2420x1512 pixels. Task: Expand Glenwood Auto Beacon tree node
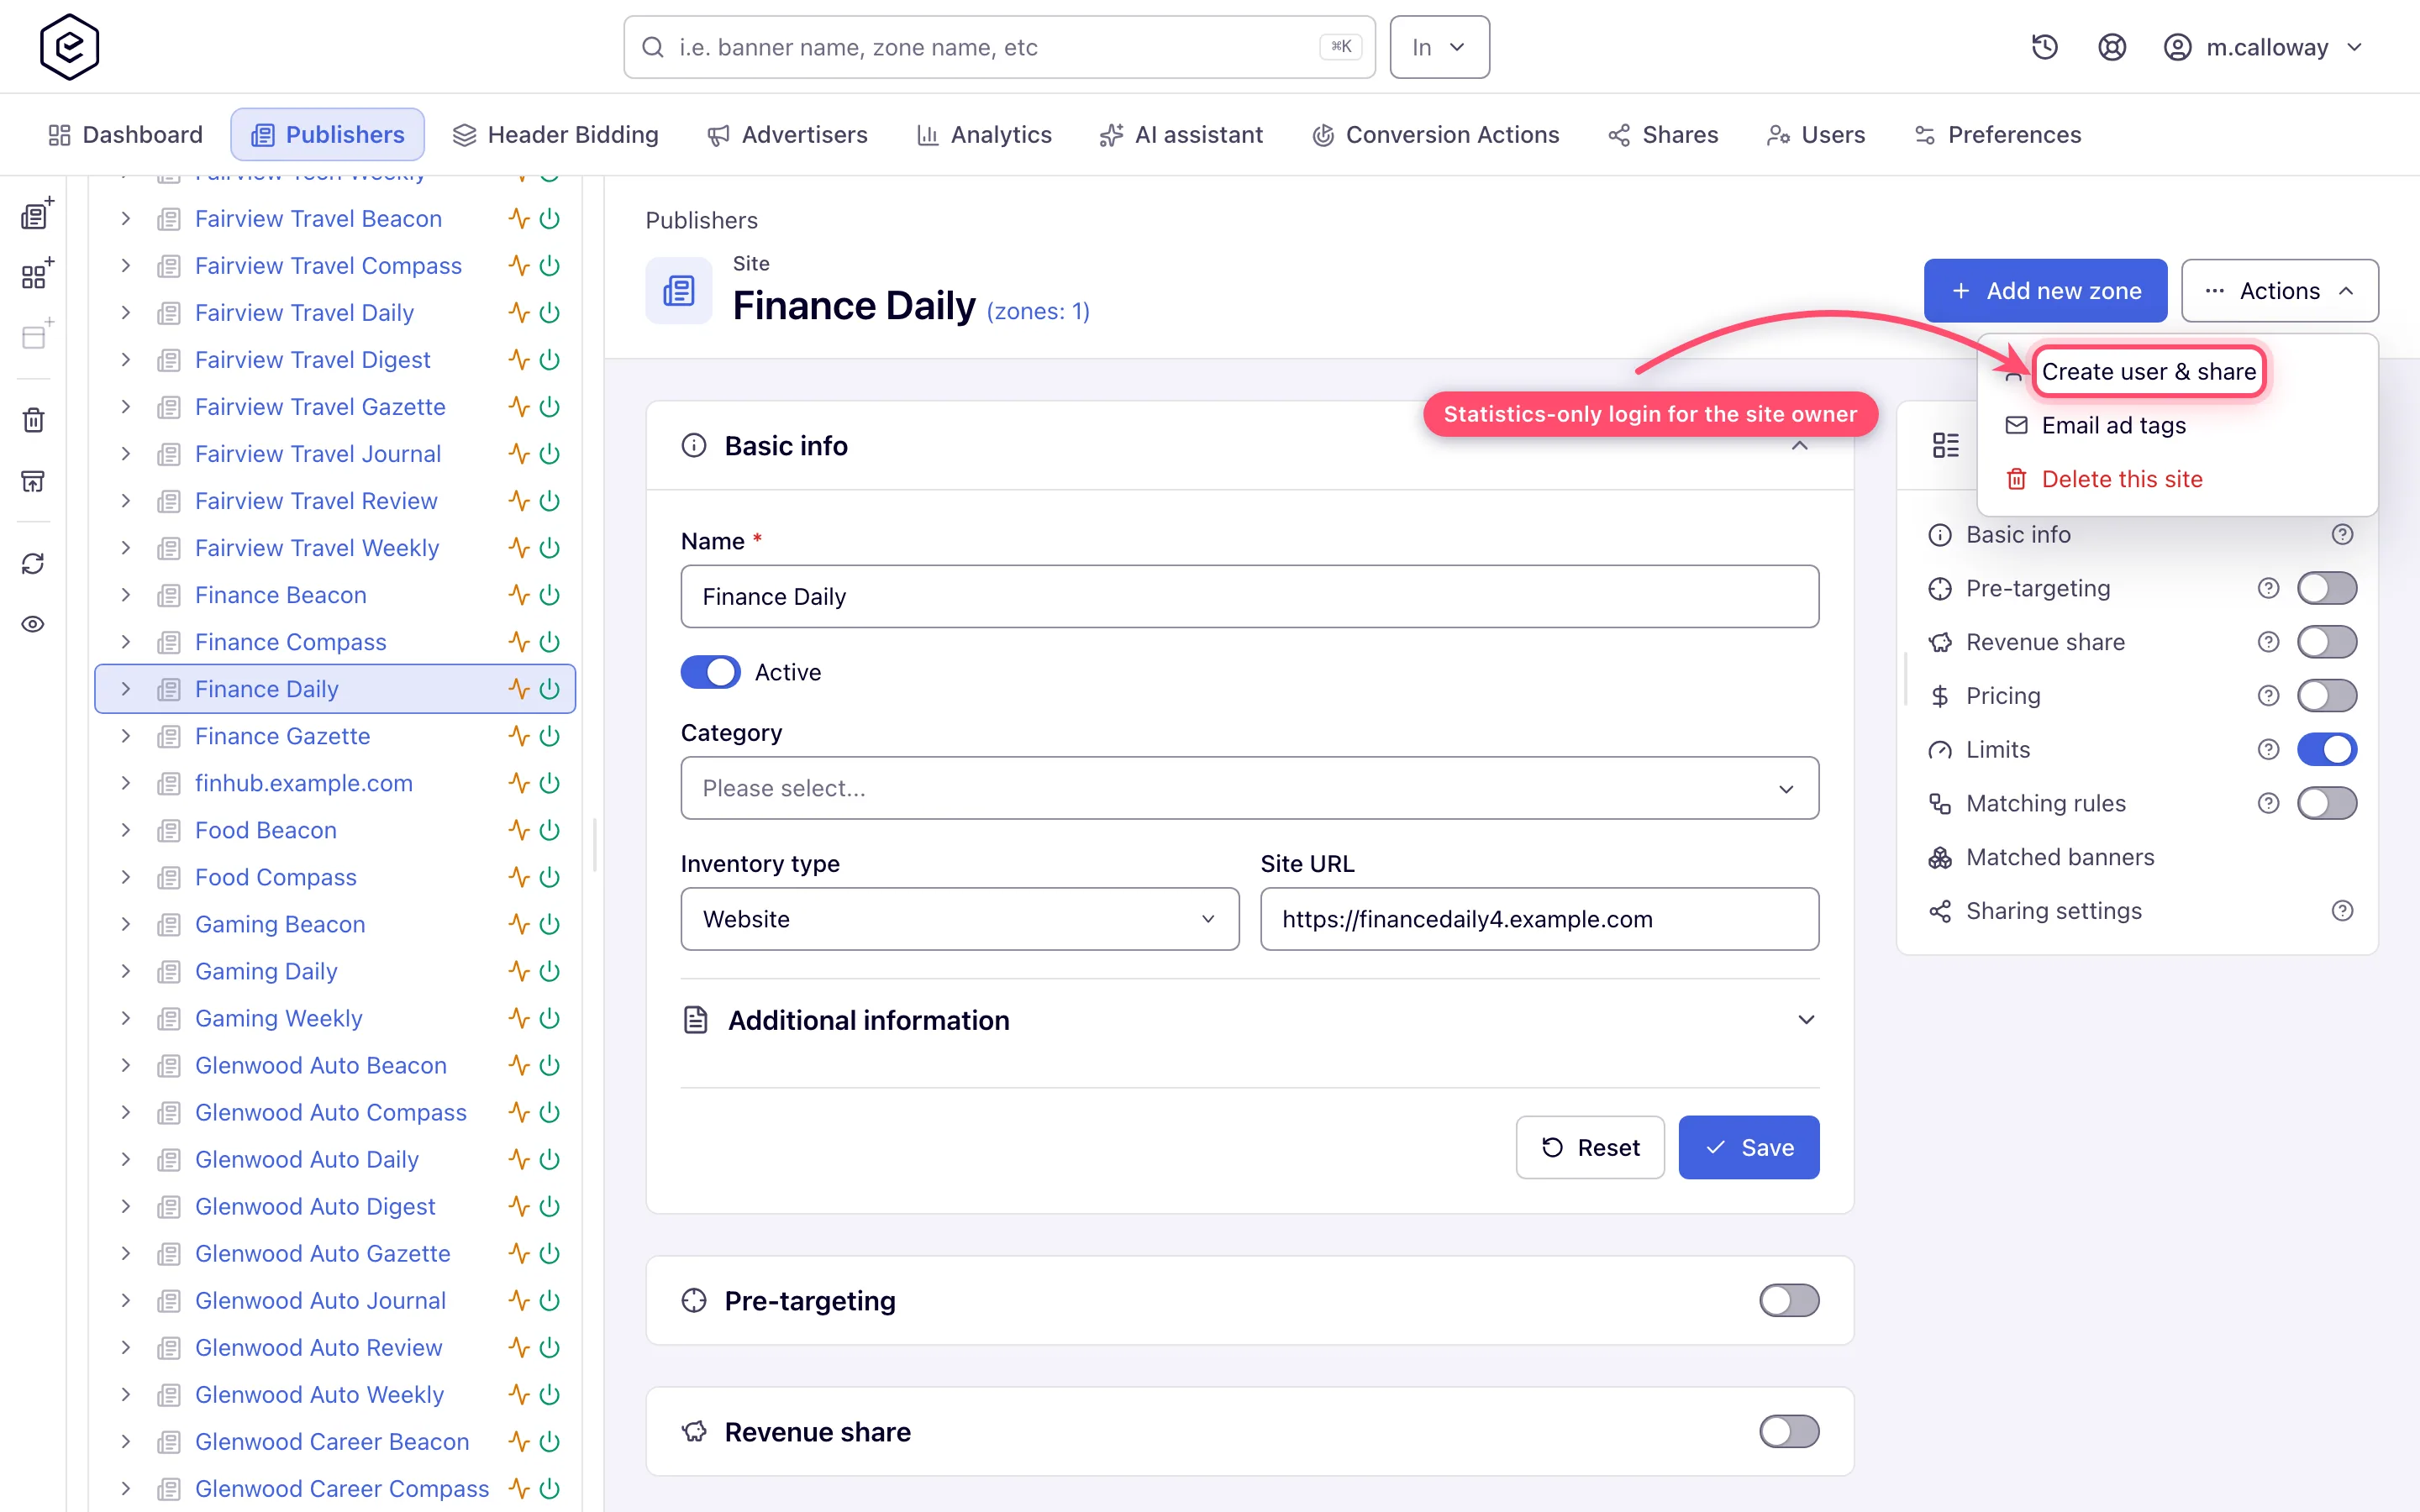[x=125, y=1065]
